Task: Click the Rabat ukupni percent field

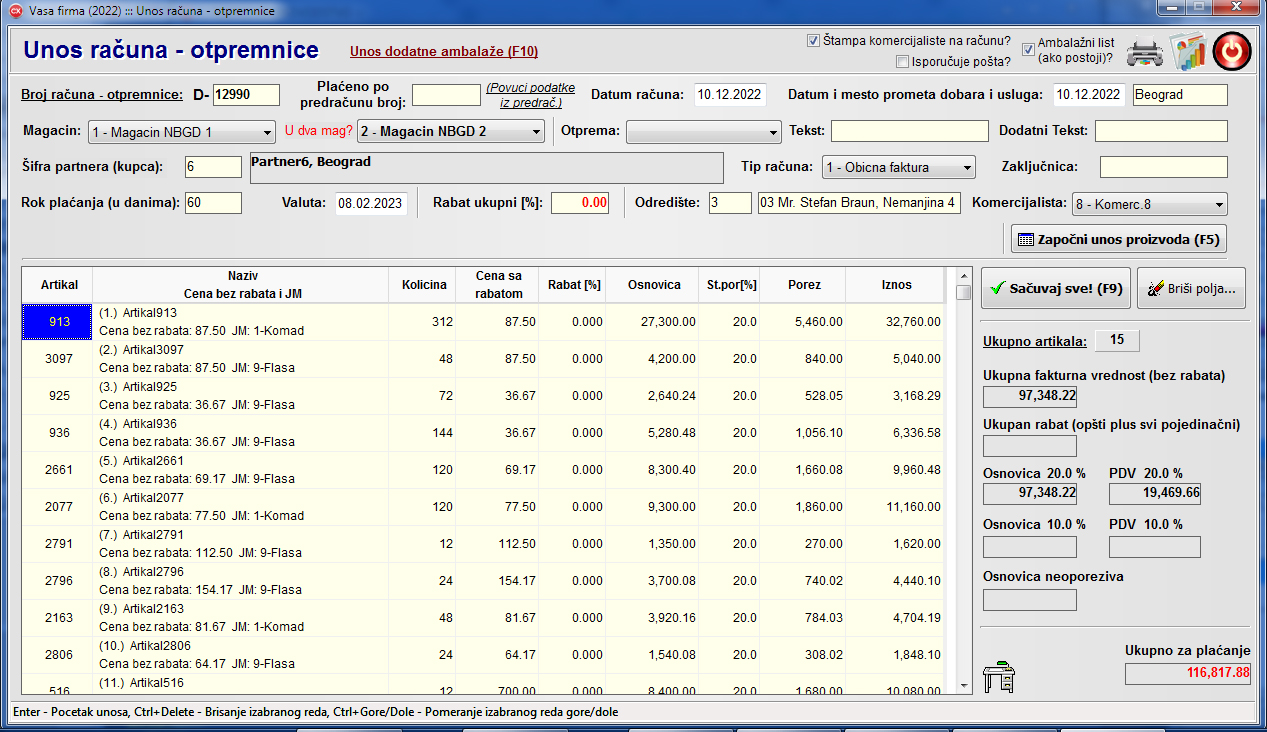Action: (580, 203)
